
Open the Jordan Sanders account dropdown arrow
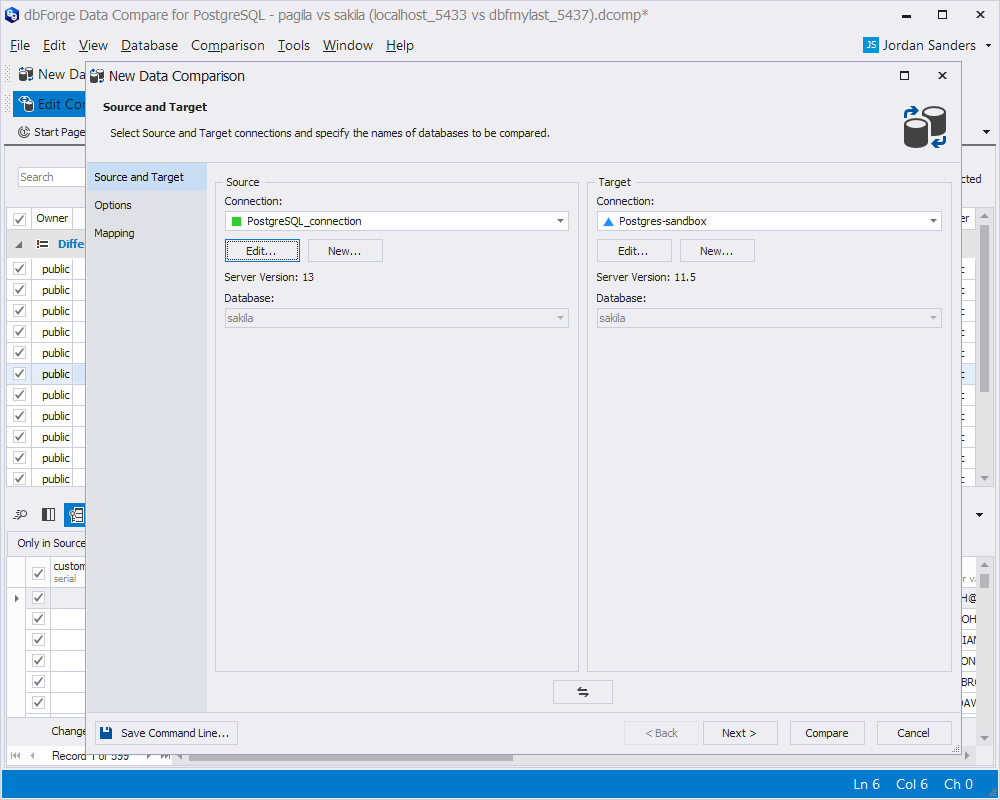coord(988,45)
